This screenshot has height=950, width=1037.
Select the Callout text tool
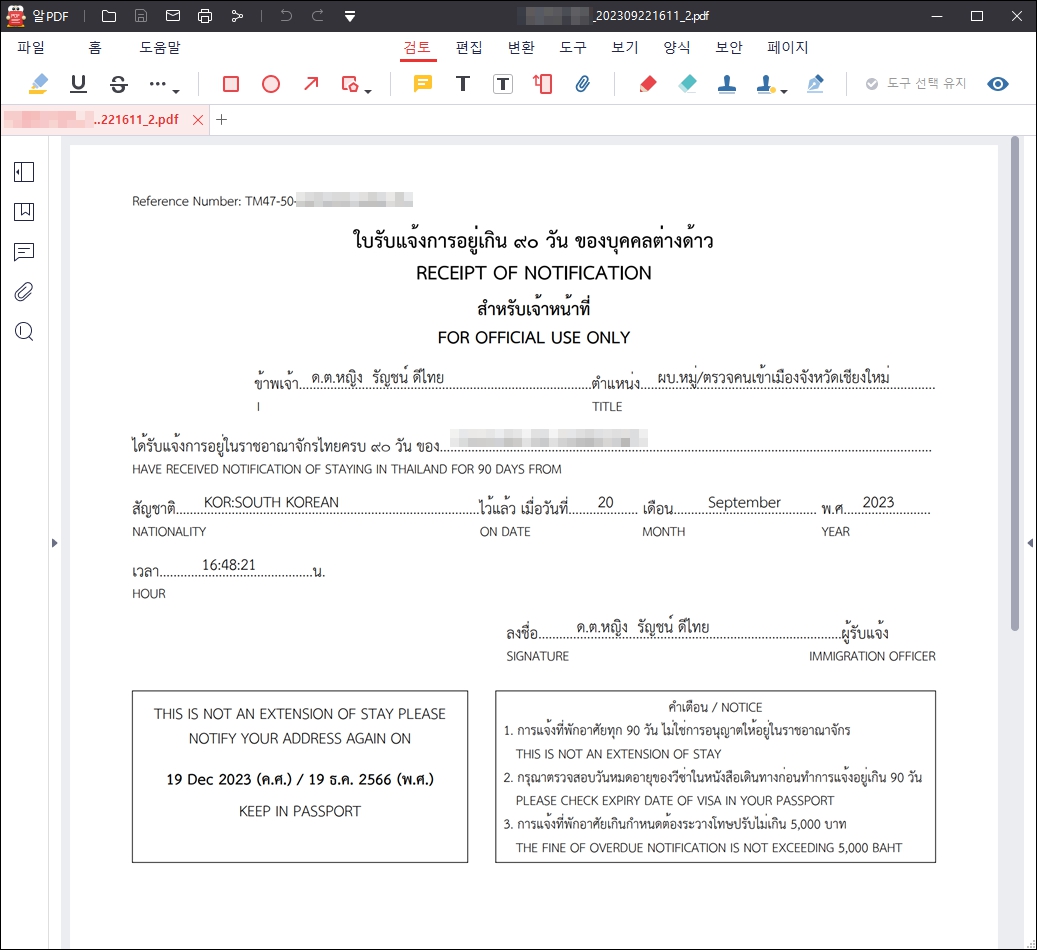point(542,84)
